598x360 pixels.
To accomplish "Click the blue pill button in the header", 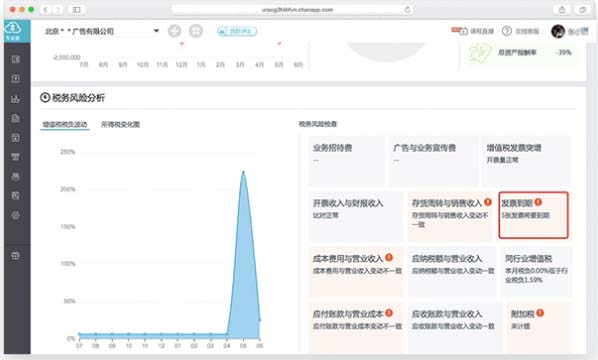I will coord(237,31).
